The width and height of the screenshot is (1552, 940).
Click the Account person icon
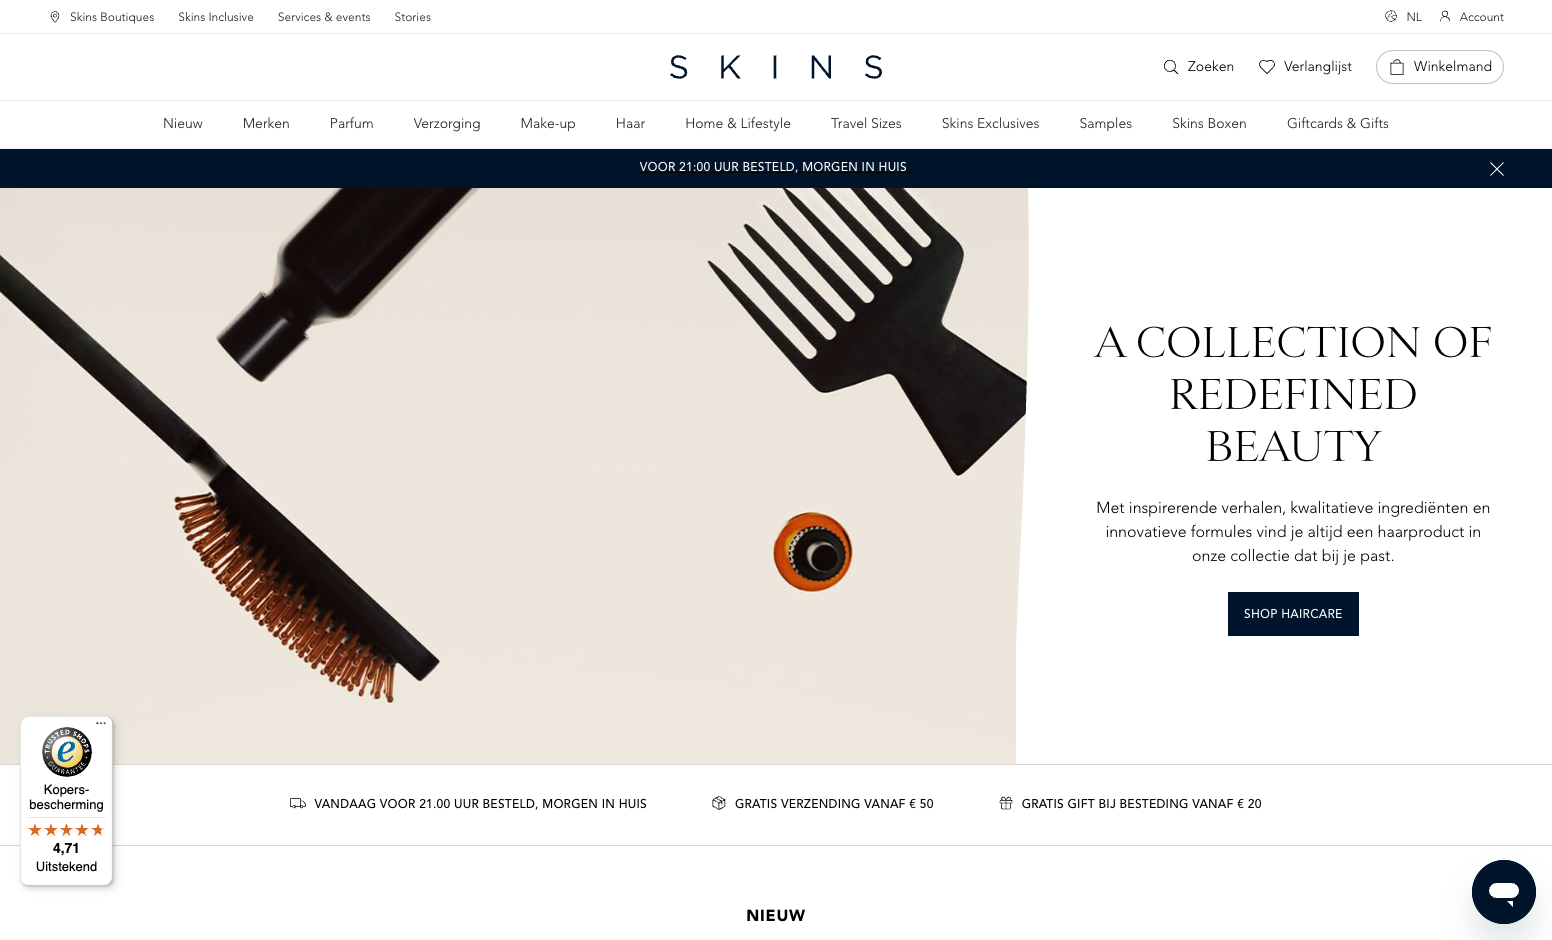point(1445,16)
